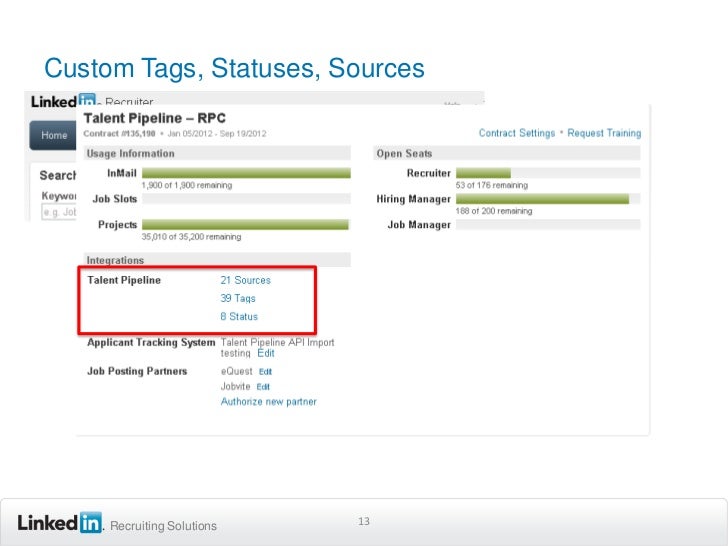Click the Projects usage progress bar
This screenshot has height=546, width=728.
[x=246, y=225]
